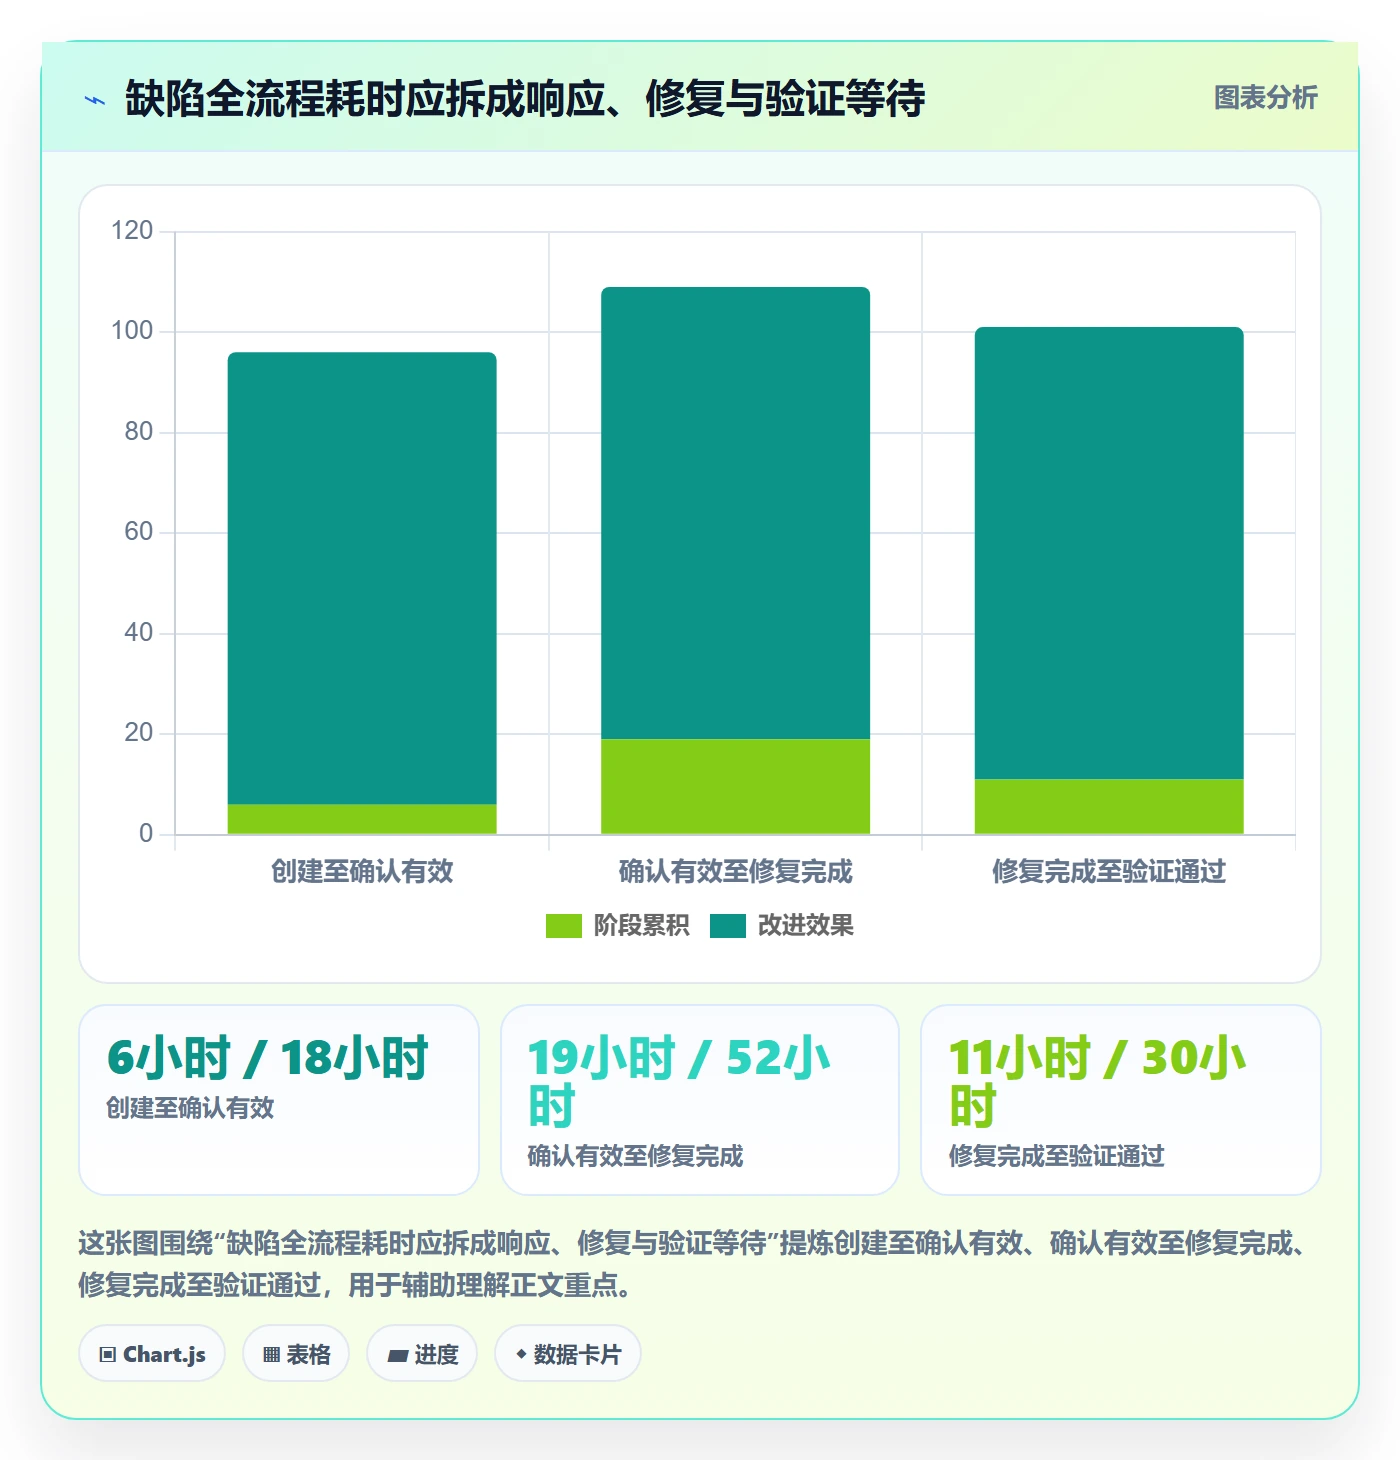The width and height of the screenshot is (1400, 1460).
Task: Click the card caption 修复完成至验证通过 under 11小时
Action: (x=1056, y=1156)
